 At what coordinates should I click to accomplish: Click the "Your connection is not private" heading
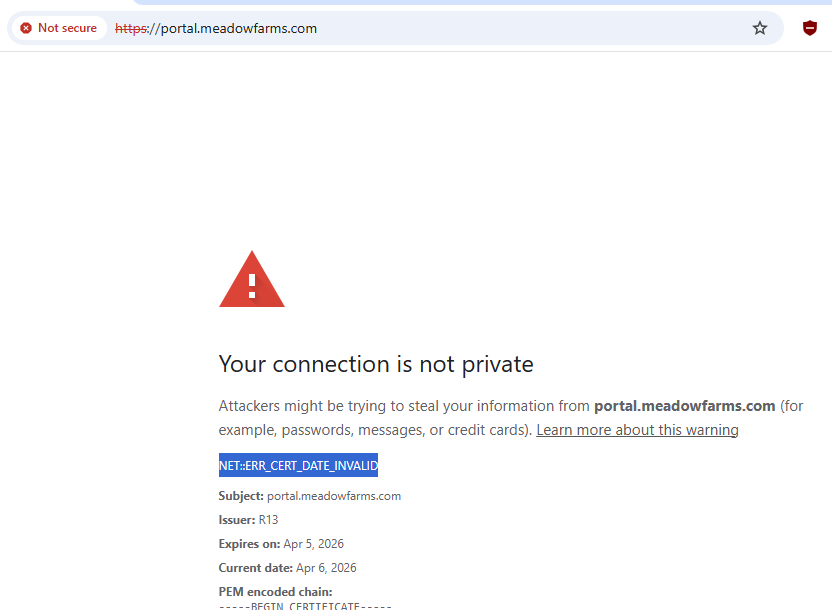click(376, 364)
